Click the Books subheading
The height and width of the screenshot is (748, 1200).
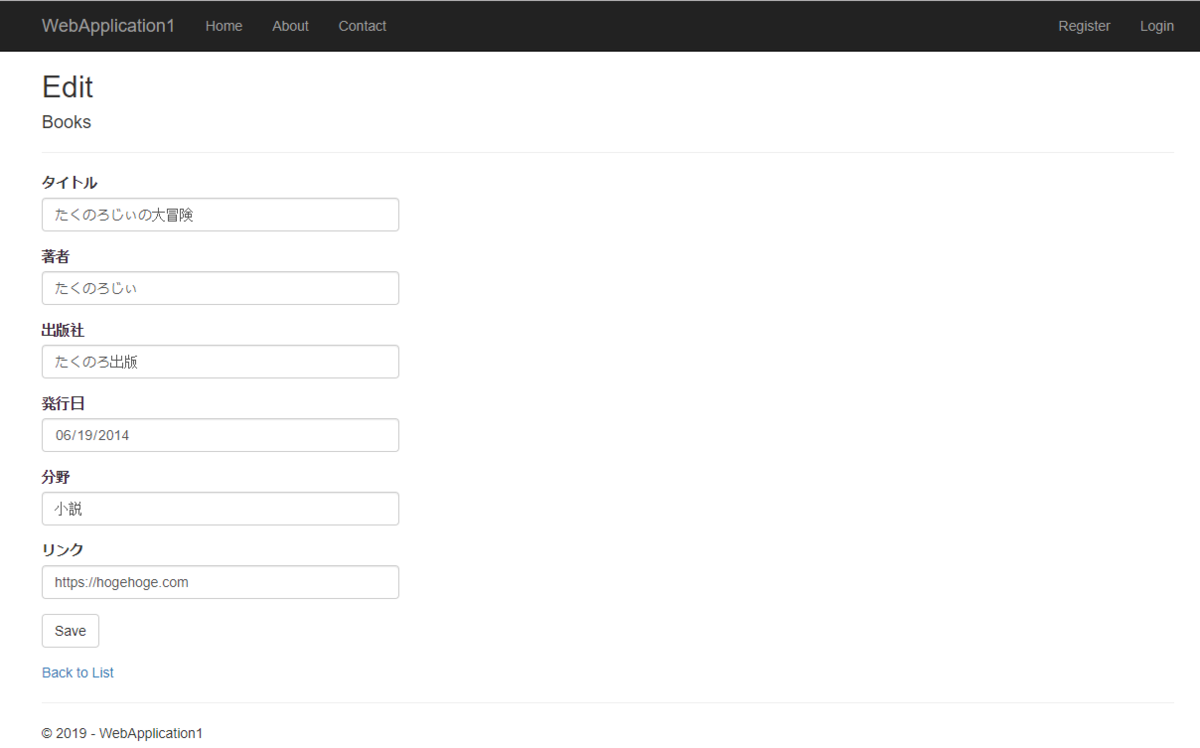[66, 122]
